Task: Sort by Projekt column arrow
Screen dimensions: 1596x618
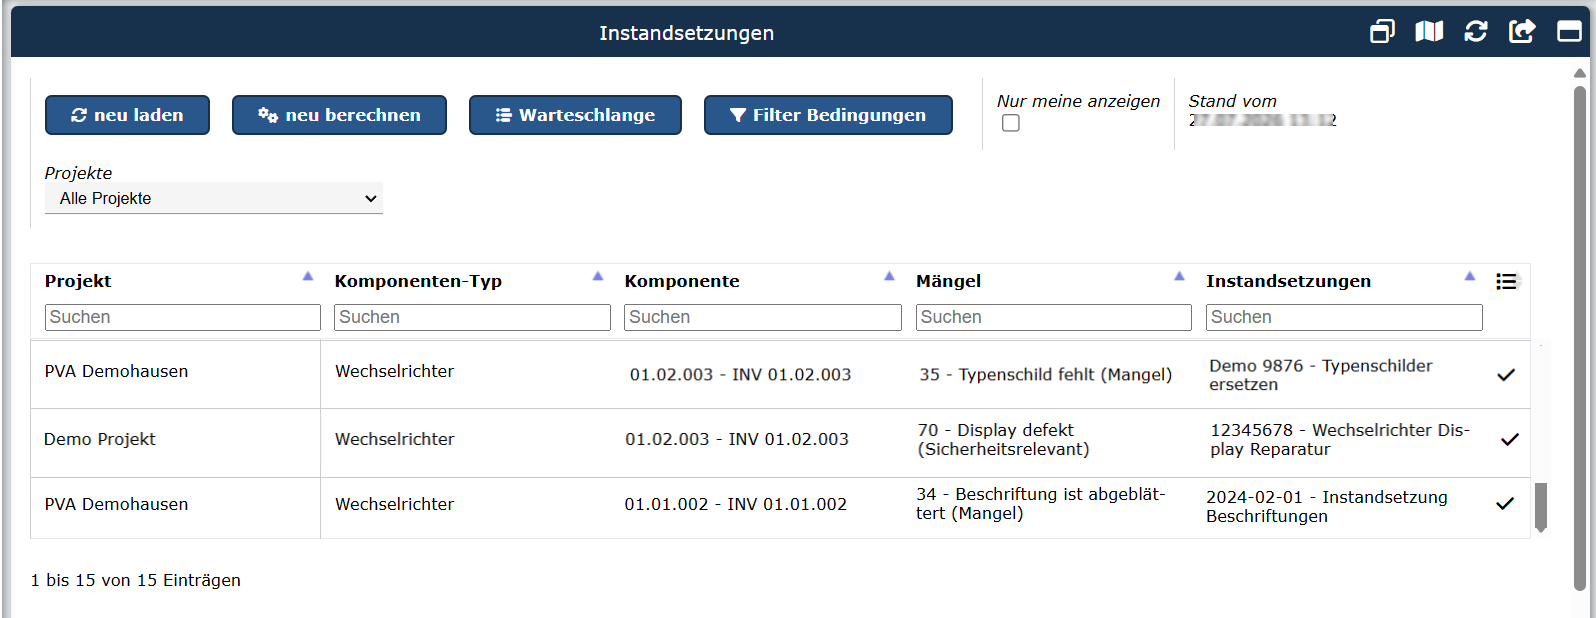Action: (x=308, y=276)
